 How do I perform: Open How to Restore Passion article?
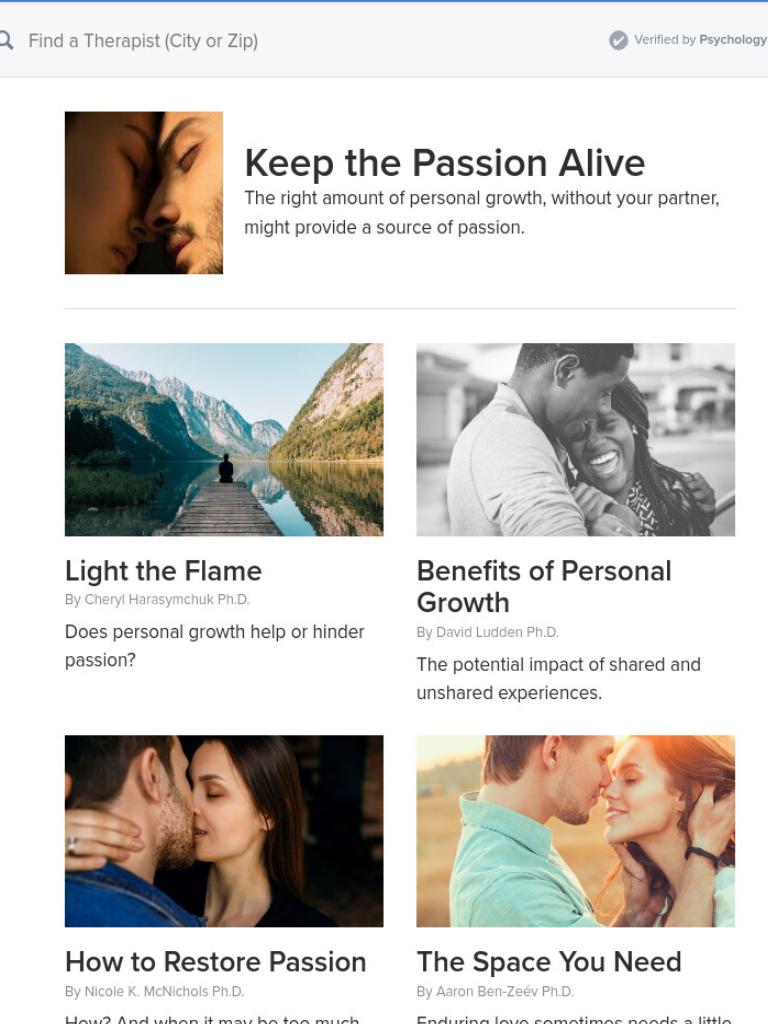(216, 962)
